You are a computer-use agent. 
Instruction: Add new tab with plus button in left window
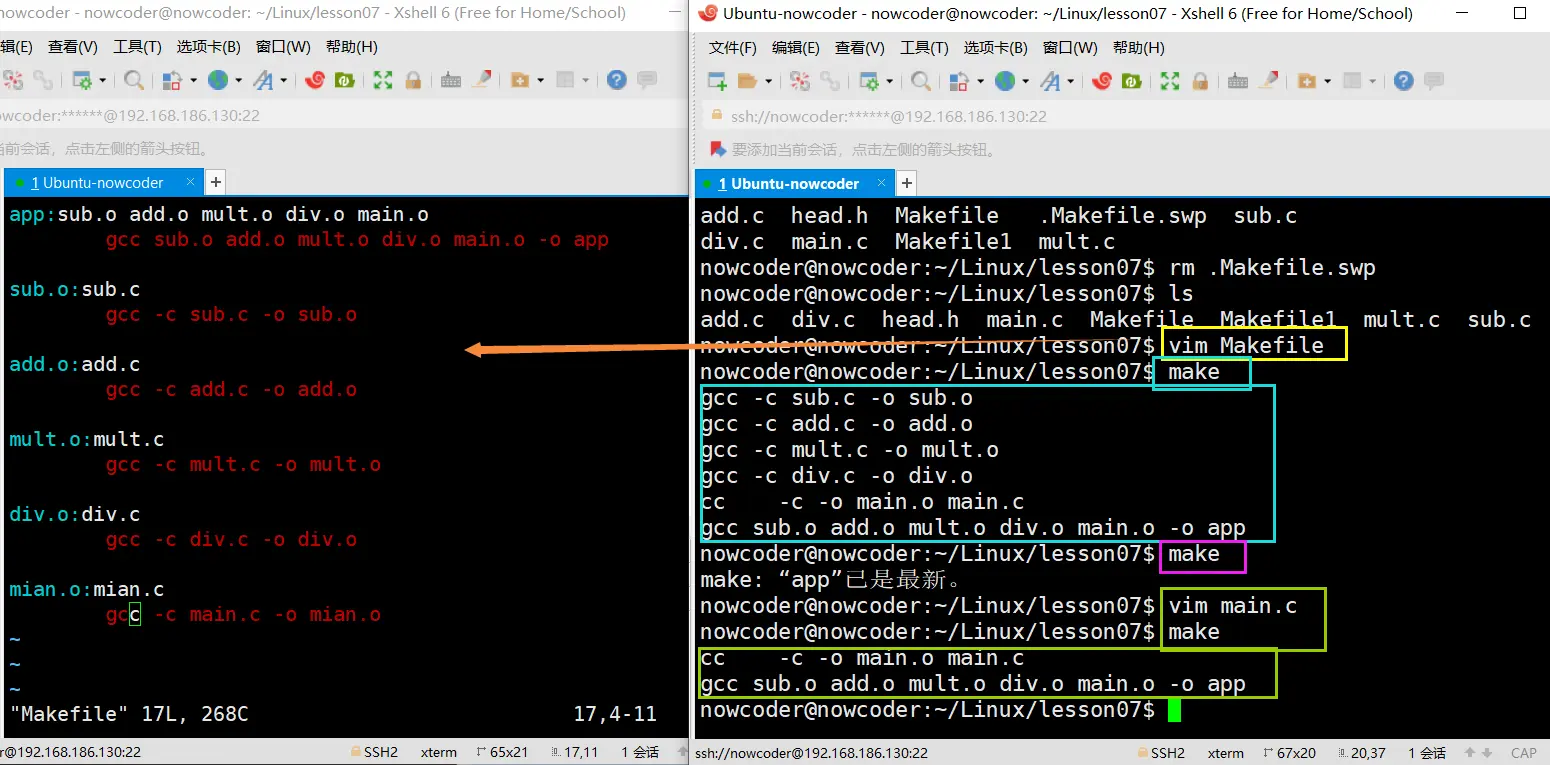[x=215, y=183]
